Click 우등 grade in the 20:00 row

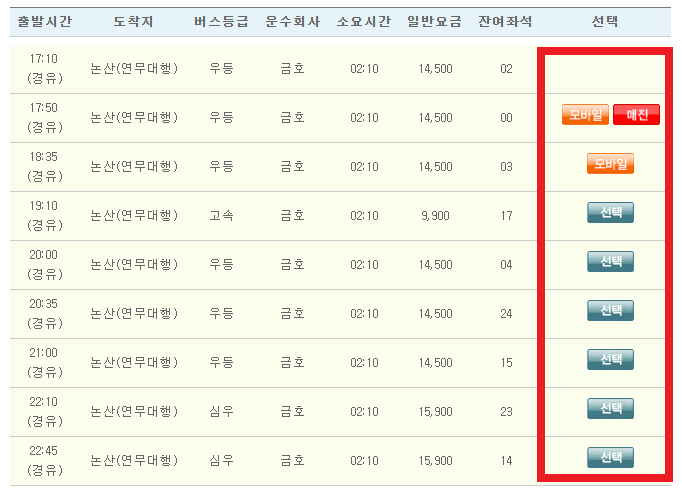coord(221,264)
